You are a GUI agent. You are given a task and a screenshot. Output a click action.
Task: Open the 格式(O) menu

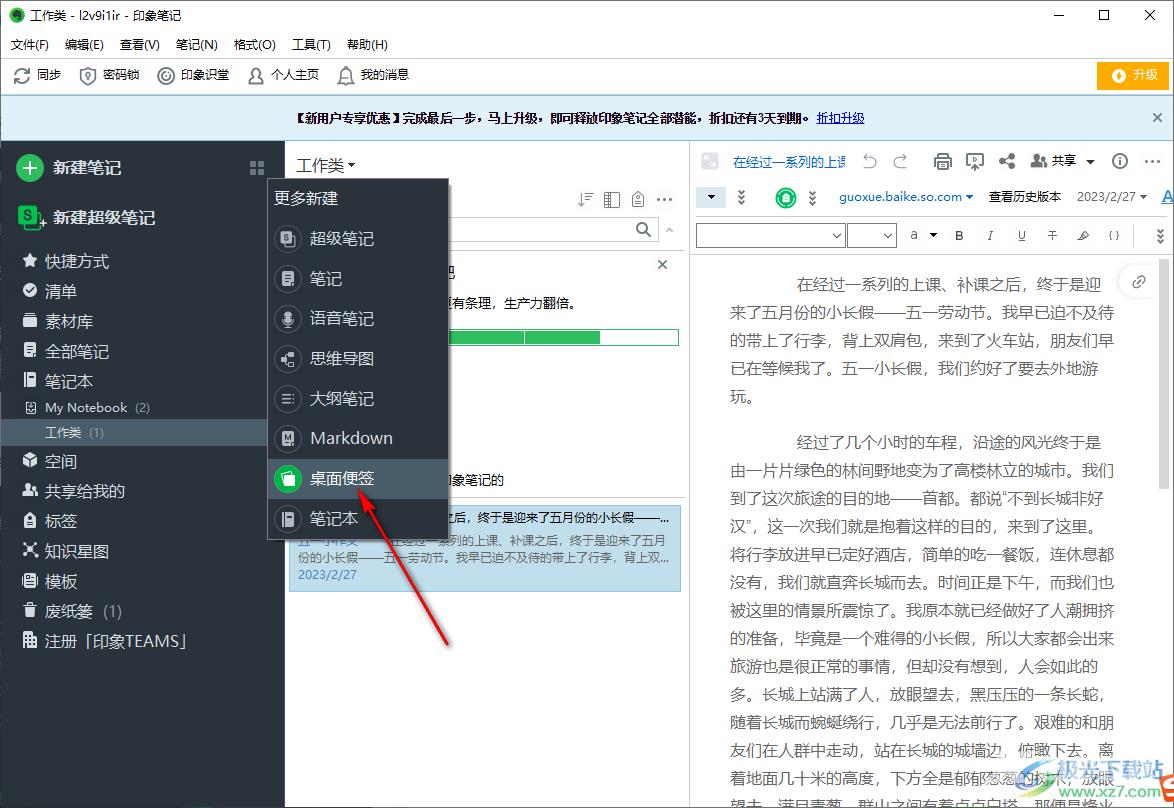(255, 45)
